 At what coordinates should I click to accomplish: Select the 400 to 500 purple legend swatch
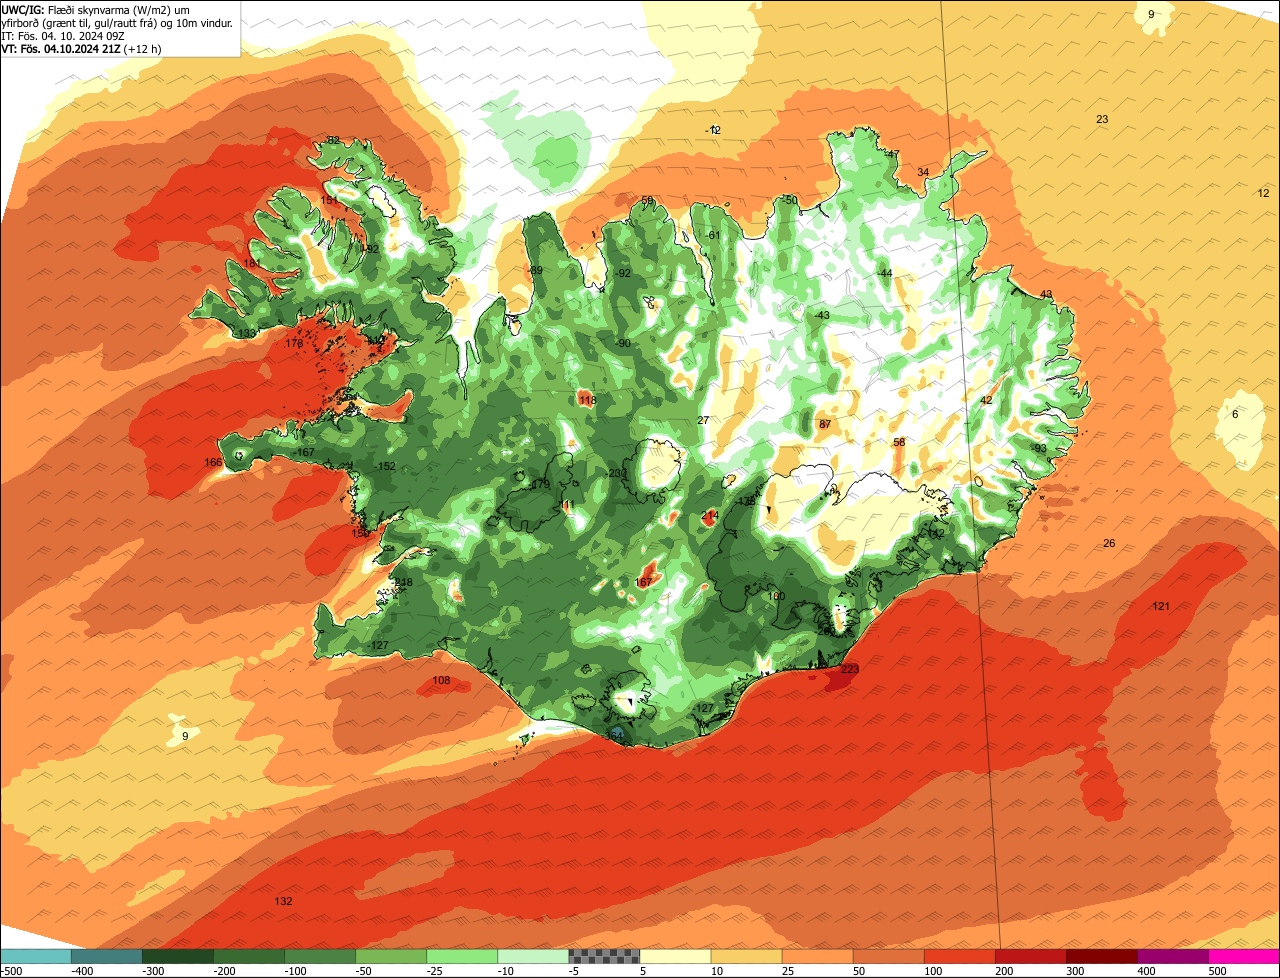coord(1172,956)
